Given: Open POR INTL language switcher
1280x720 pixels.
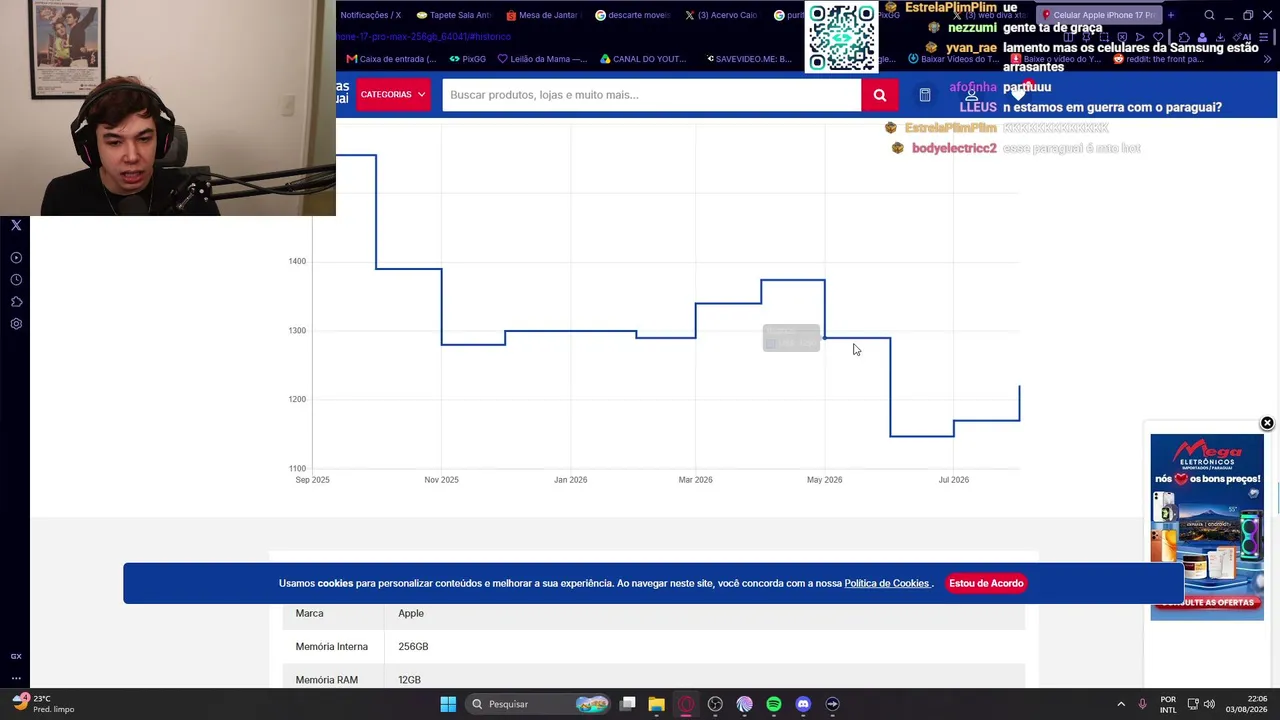Looking at the screenshot, I should [1168, 704].
